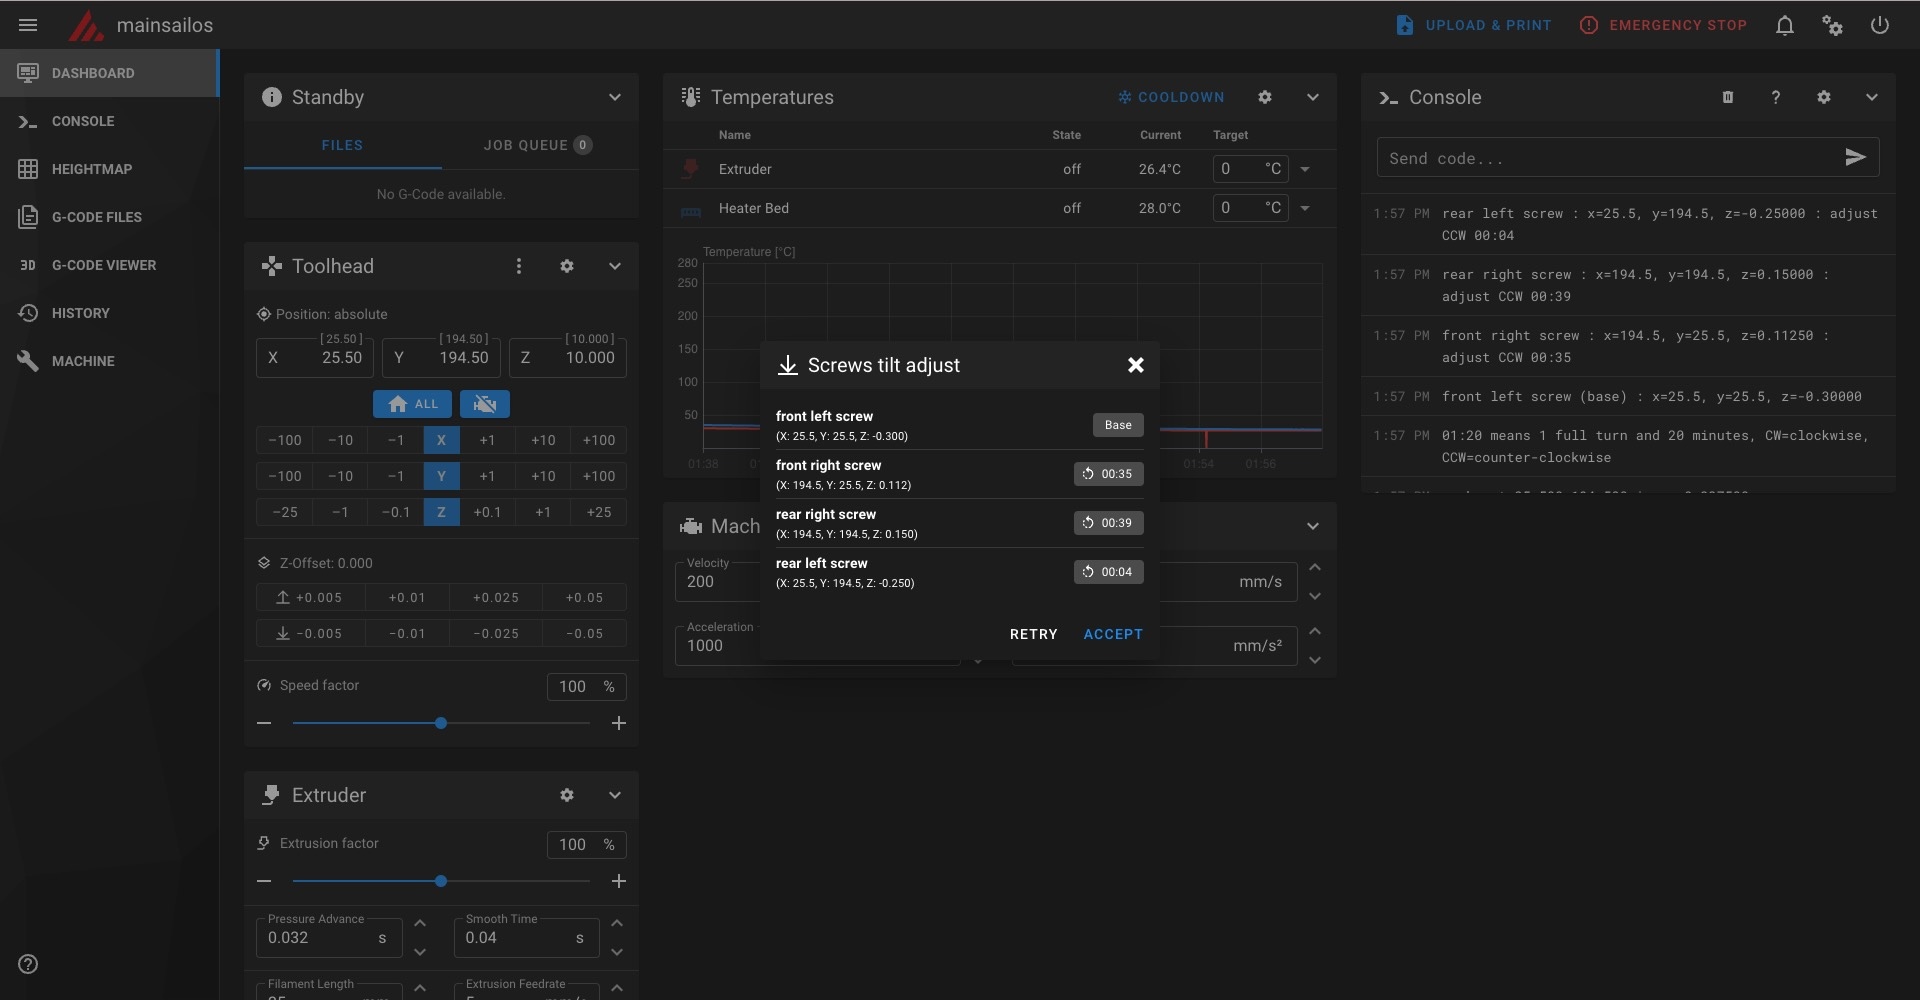Open the notifications bell

tap(1785, 25)
